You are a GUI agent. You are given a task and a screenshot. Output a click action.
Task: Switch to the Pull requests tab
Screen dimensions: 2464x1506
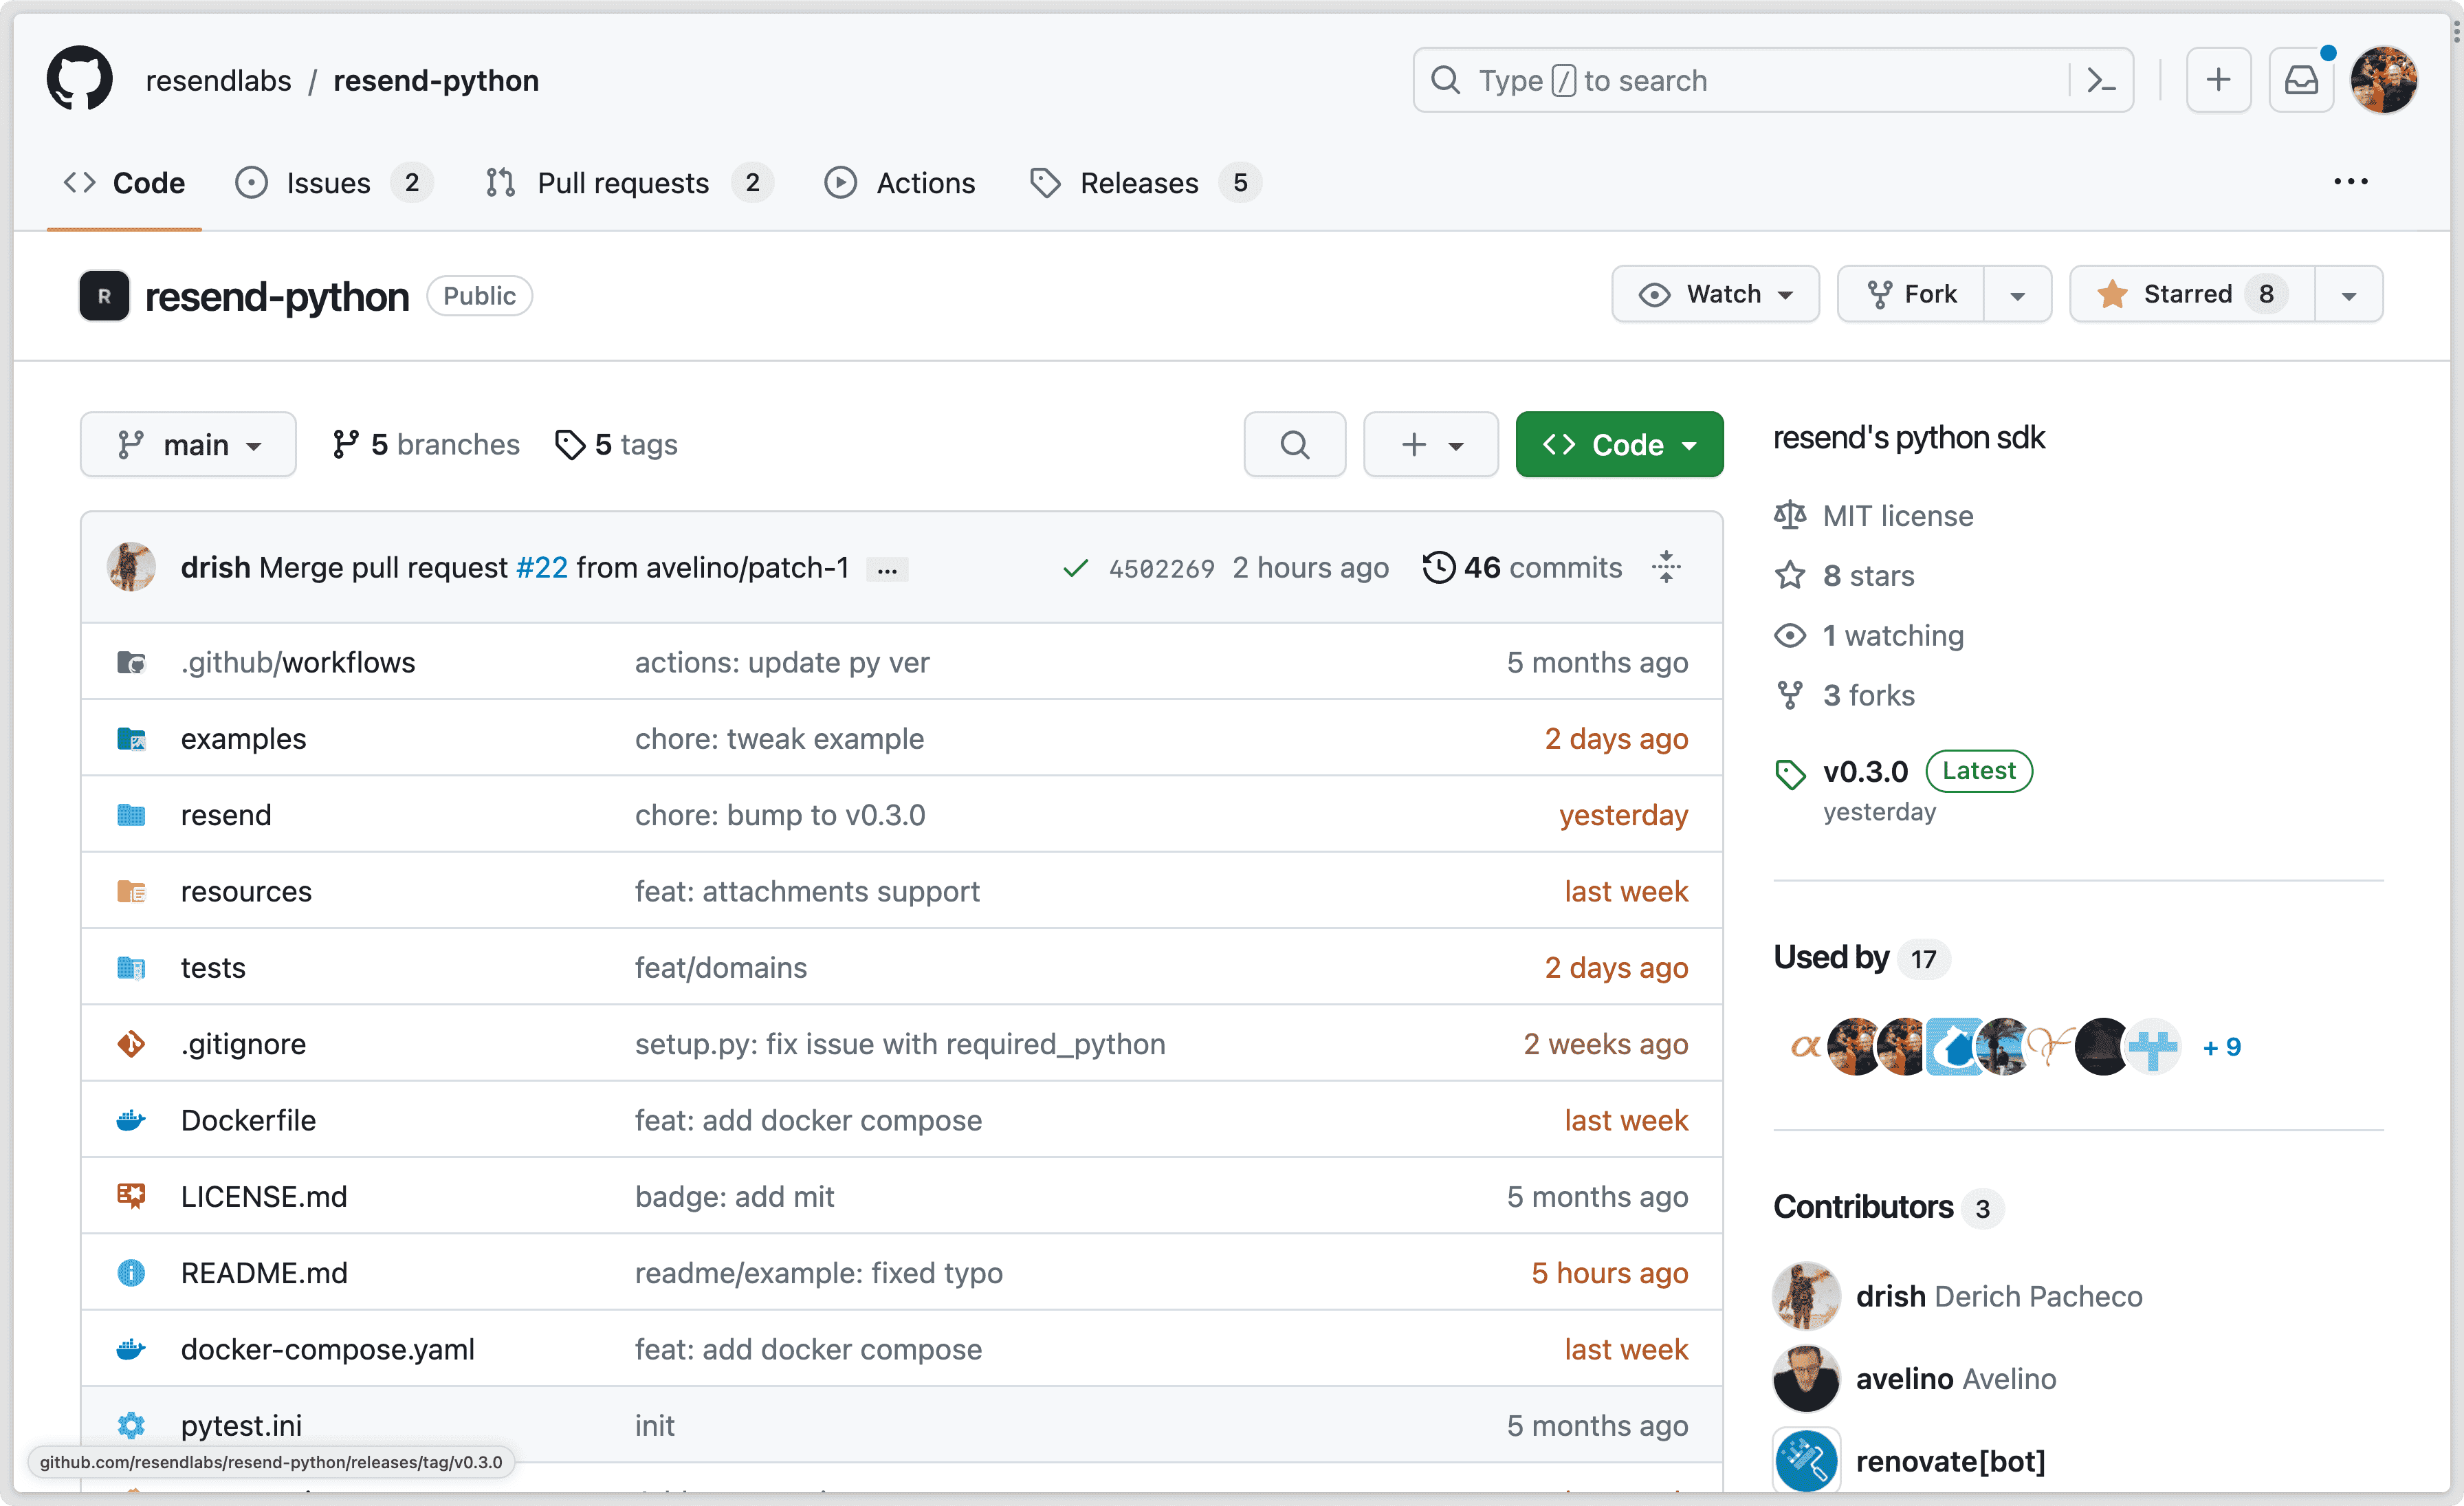[x=623, y=183]
